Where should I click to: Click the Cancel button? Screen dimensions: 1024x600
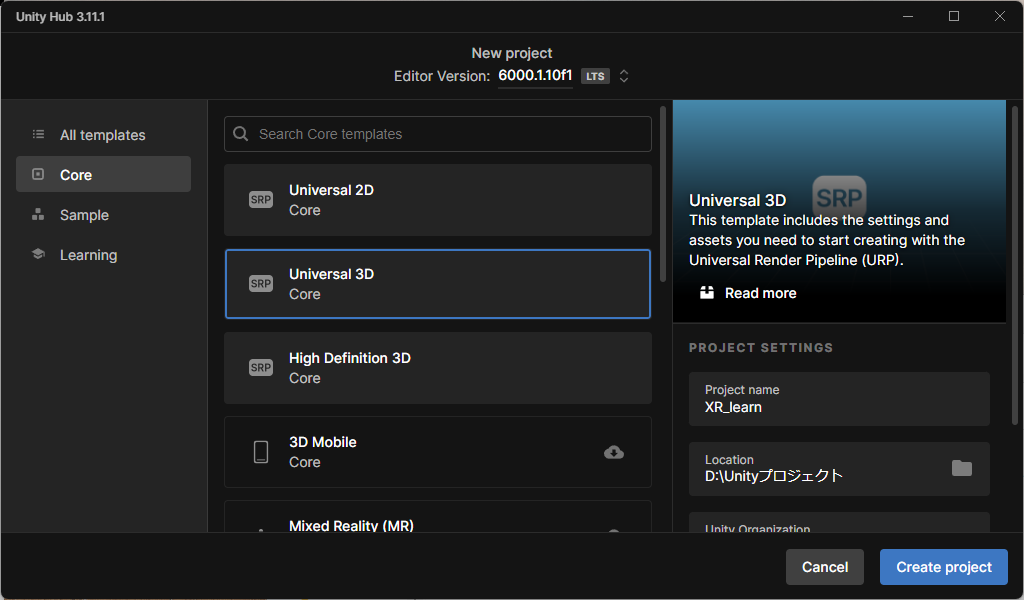click(x=825, y=567)
